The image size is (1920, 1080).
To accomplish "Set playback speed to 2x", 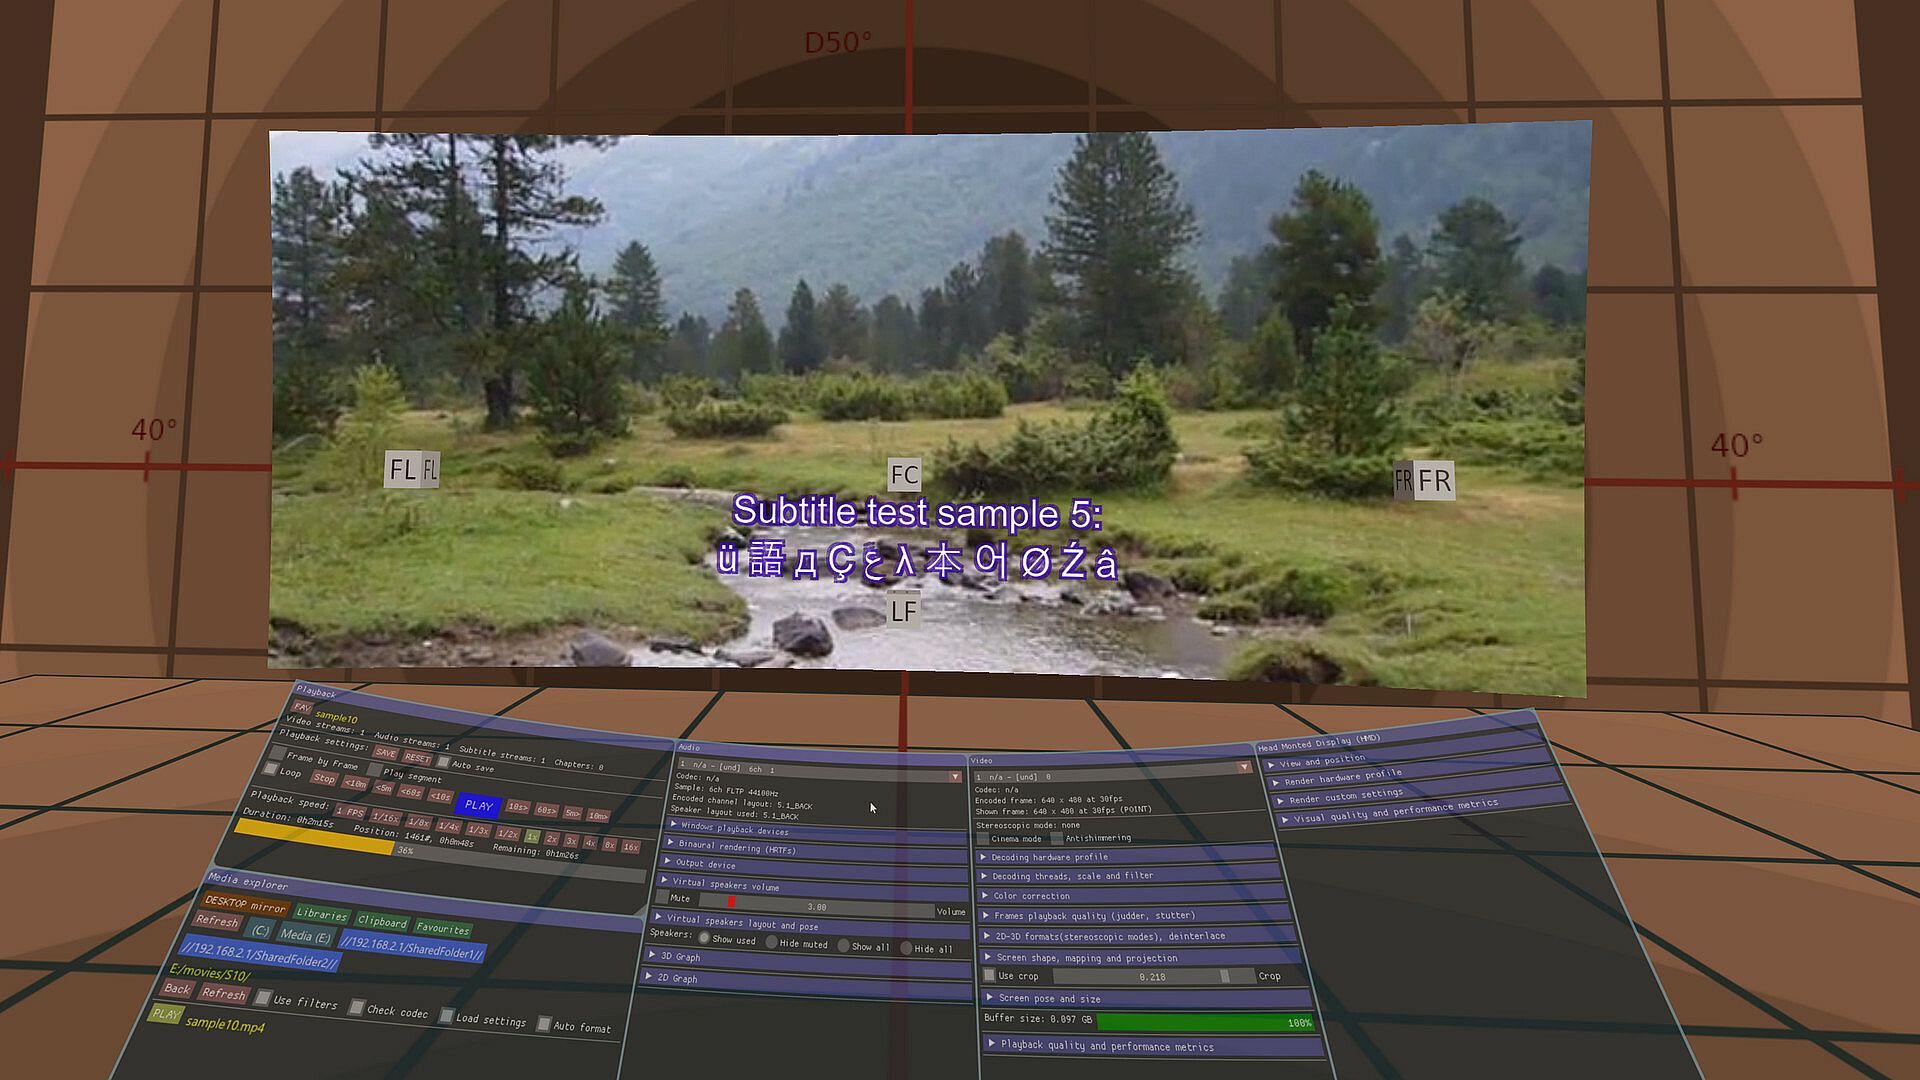I will point(551,839).
